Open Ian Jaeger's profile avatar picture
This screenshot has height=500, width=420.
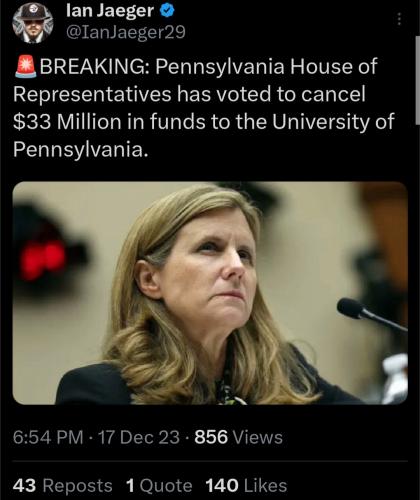[33, 23]
